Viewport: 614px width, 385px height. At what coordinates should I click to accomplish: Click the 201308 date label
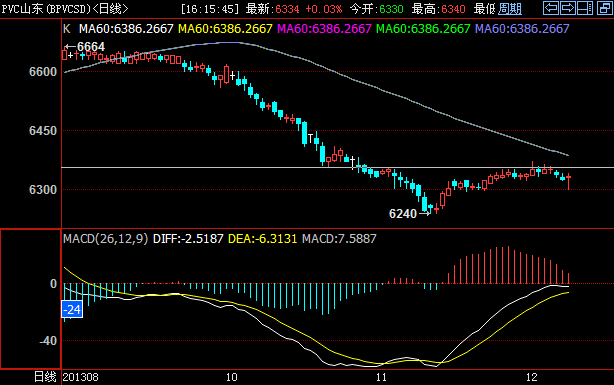click(x=81, y=377)
